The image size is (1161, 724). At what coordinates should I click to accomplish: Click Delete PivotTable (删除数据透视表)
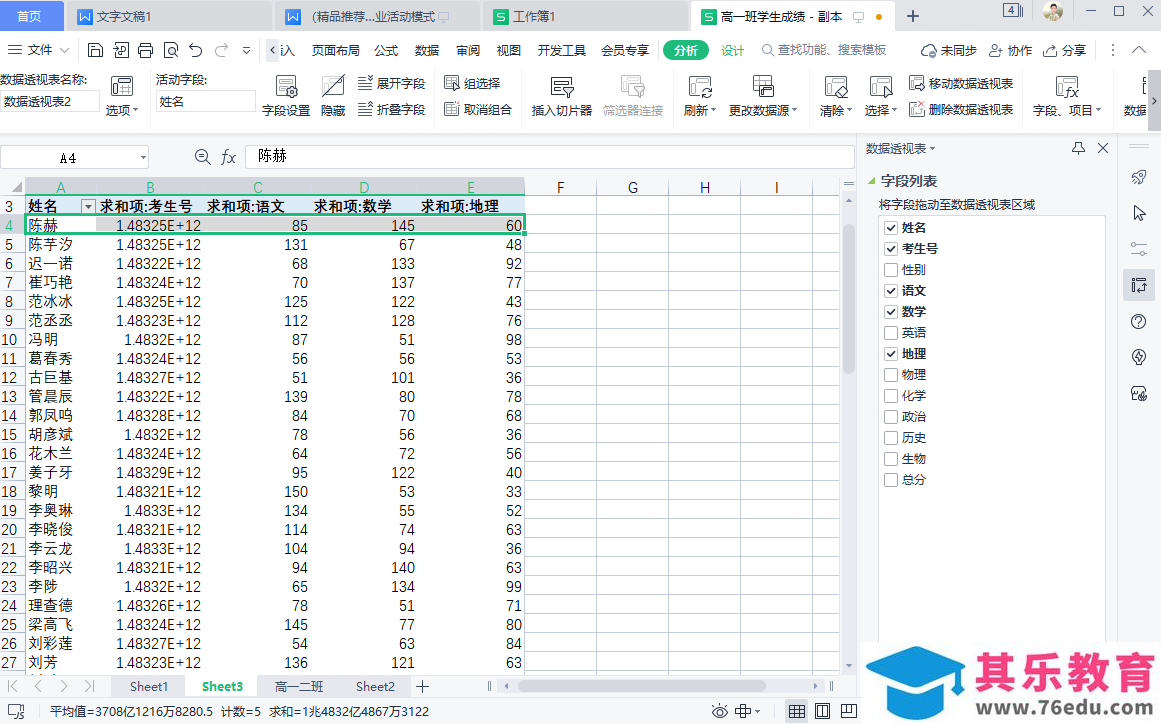[961, 110]
